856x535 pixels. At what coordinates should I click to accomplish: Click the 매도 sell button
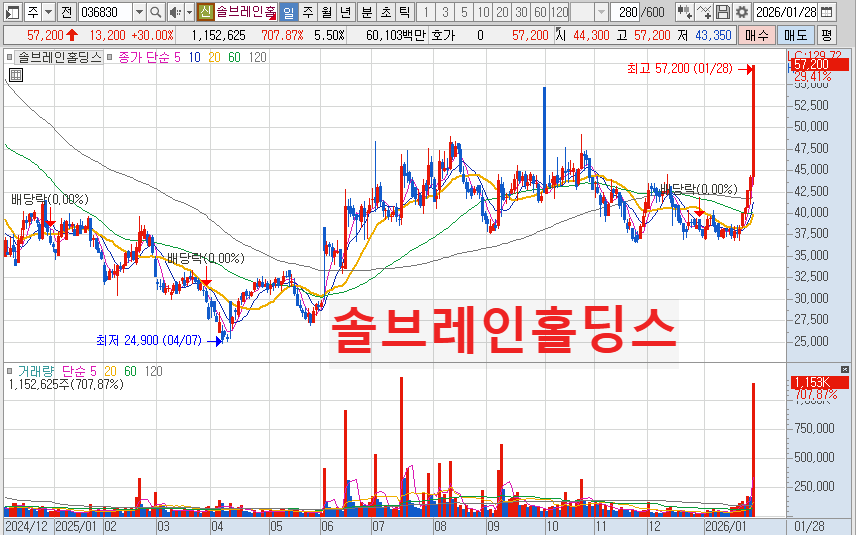pyautogui.click(x=795, y=35)
